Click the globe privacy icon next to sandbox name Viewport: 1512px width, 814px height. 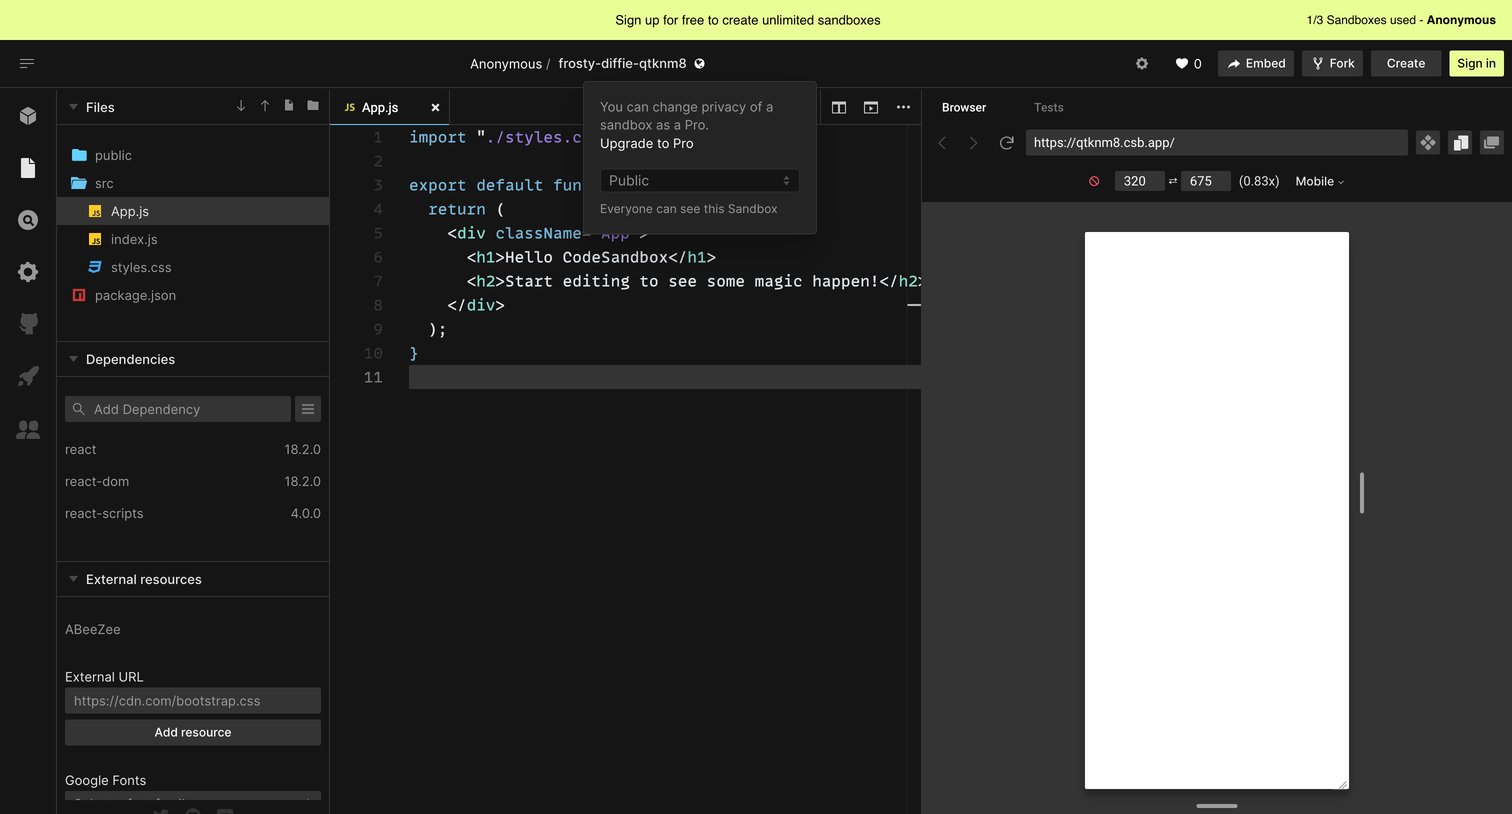point(700,63)
